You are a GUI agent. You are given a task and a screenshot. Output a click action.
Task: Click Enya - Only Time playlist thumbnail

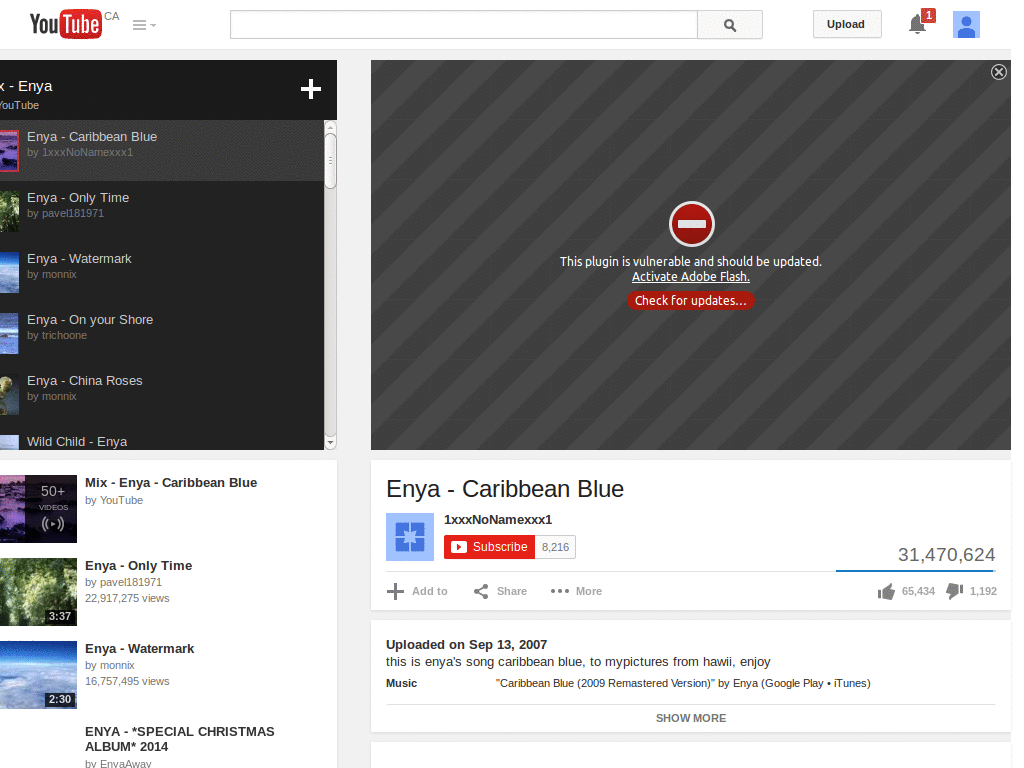(9, 212)
